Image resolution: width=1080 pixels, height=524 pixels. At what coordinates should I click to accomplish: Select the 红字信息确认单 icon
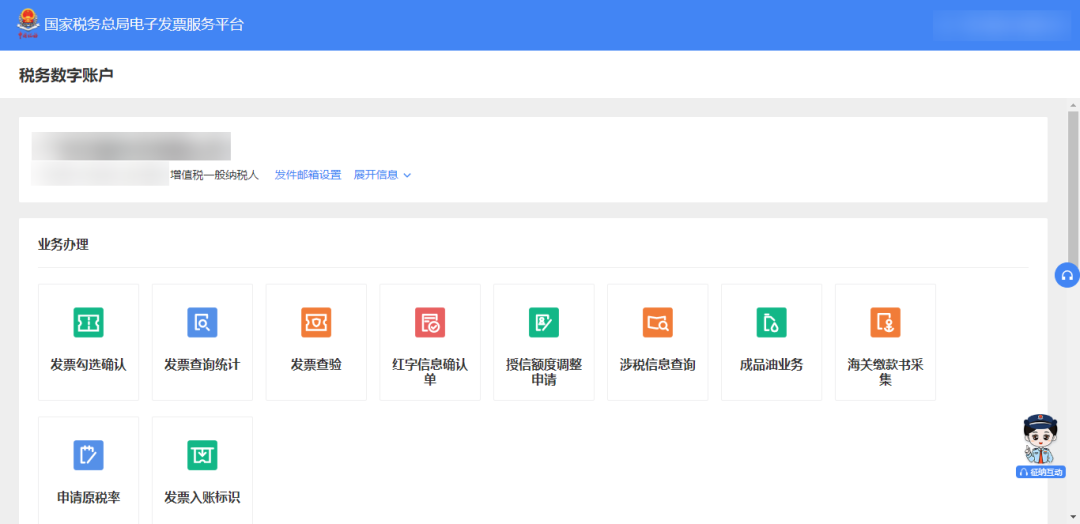pos(430,323)
